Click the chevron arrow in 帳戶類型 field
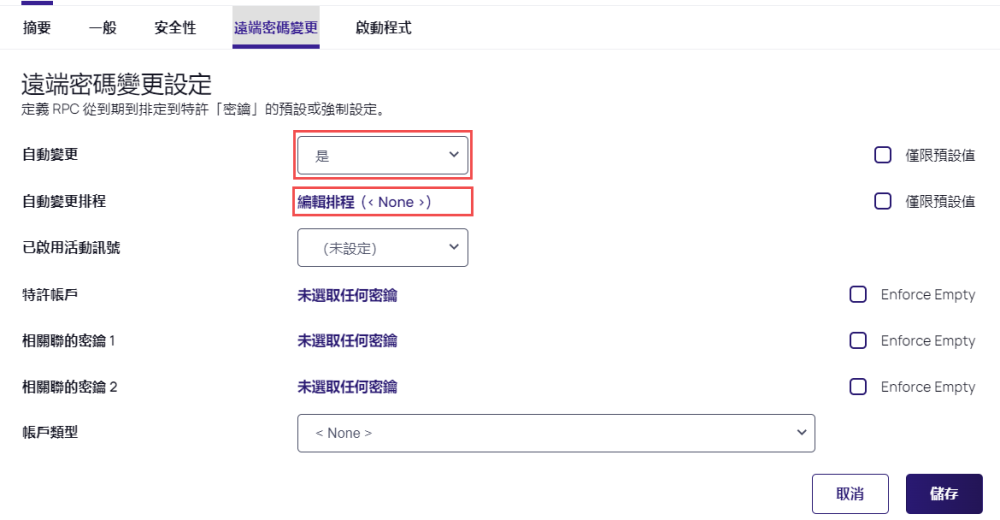The image size is (1000, 520). point(801,433)
